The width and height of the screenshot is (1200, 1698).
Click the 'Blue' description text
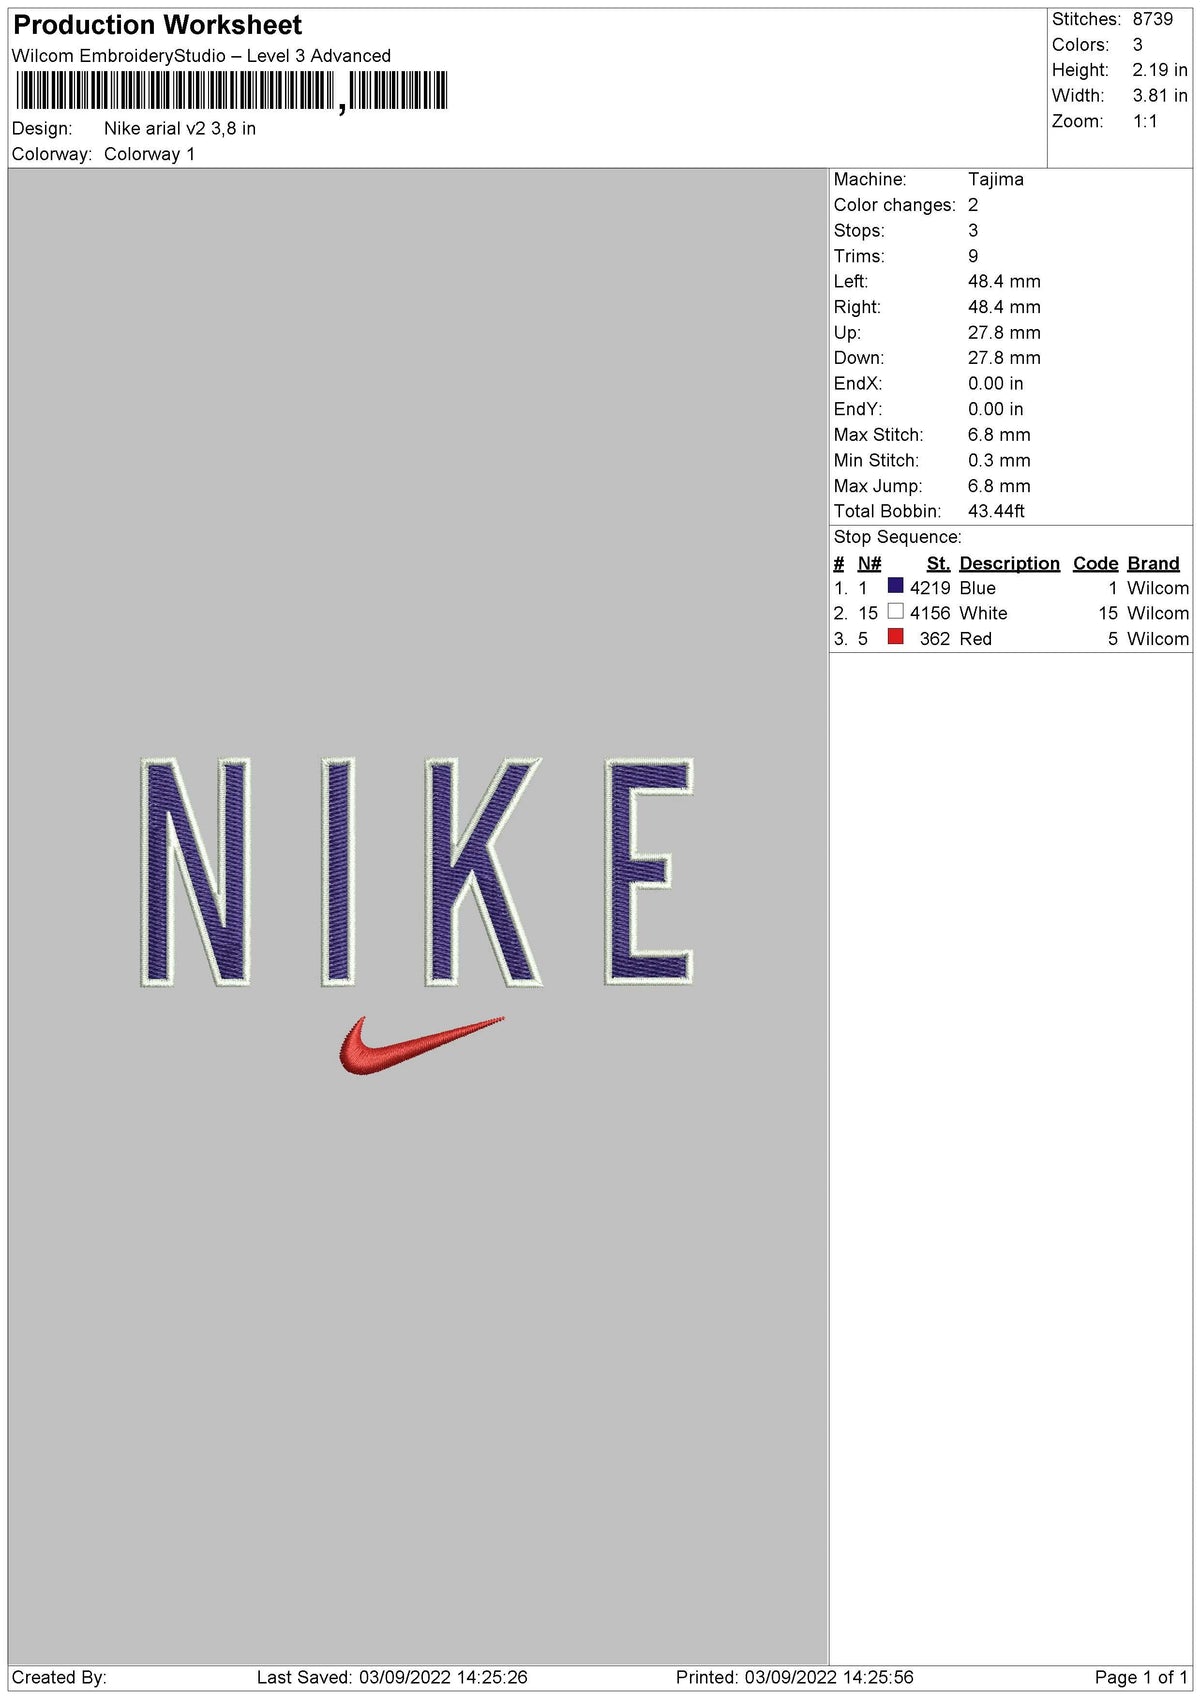click(977, 589)
